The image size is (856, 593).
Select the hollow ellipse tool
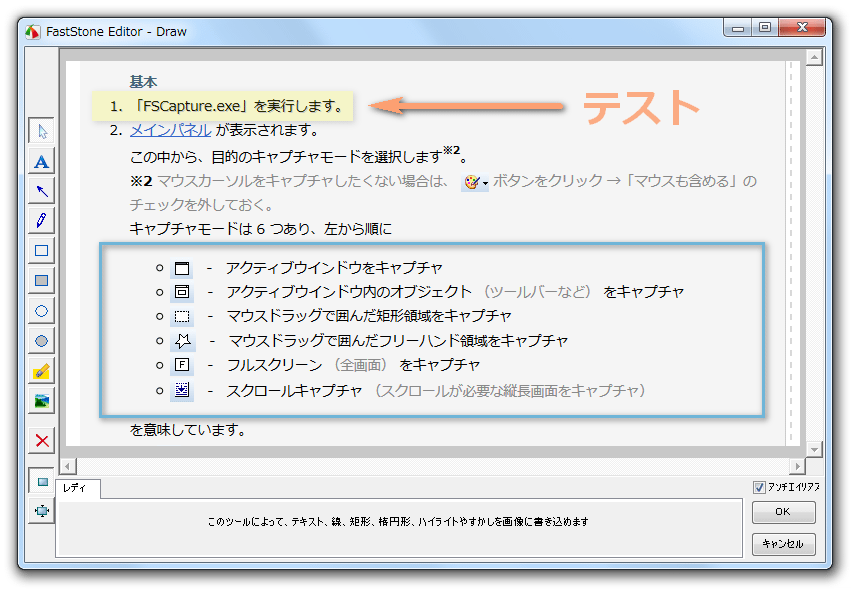(41, 311)
